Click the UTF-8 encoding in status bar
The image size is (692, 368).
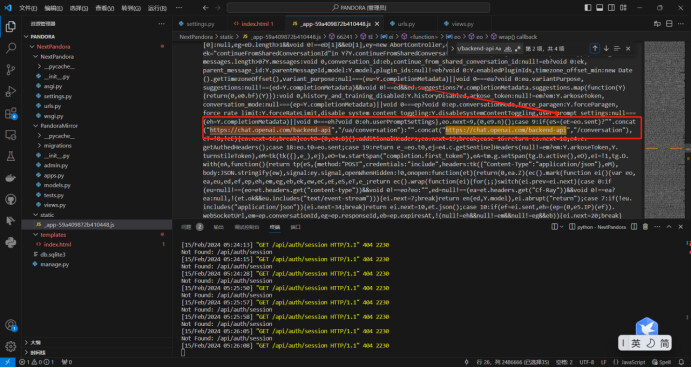[x=587, y=362]
